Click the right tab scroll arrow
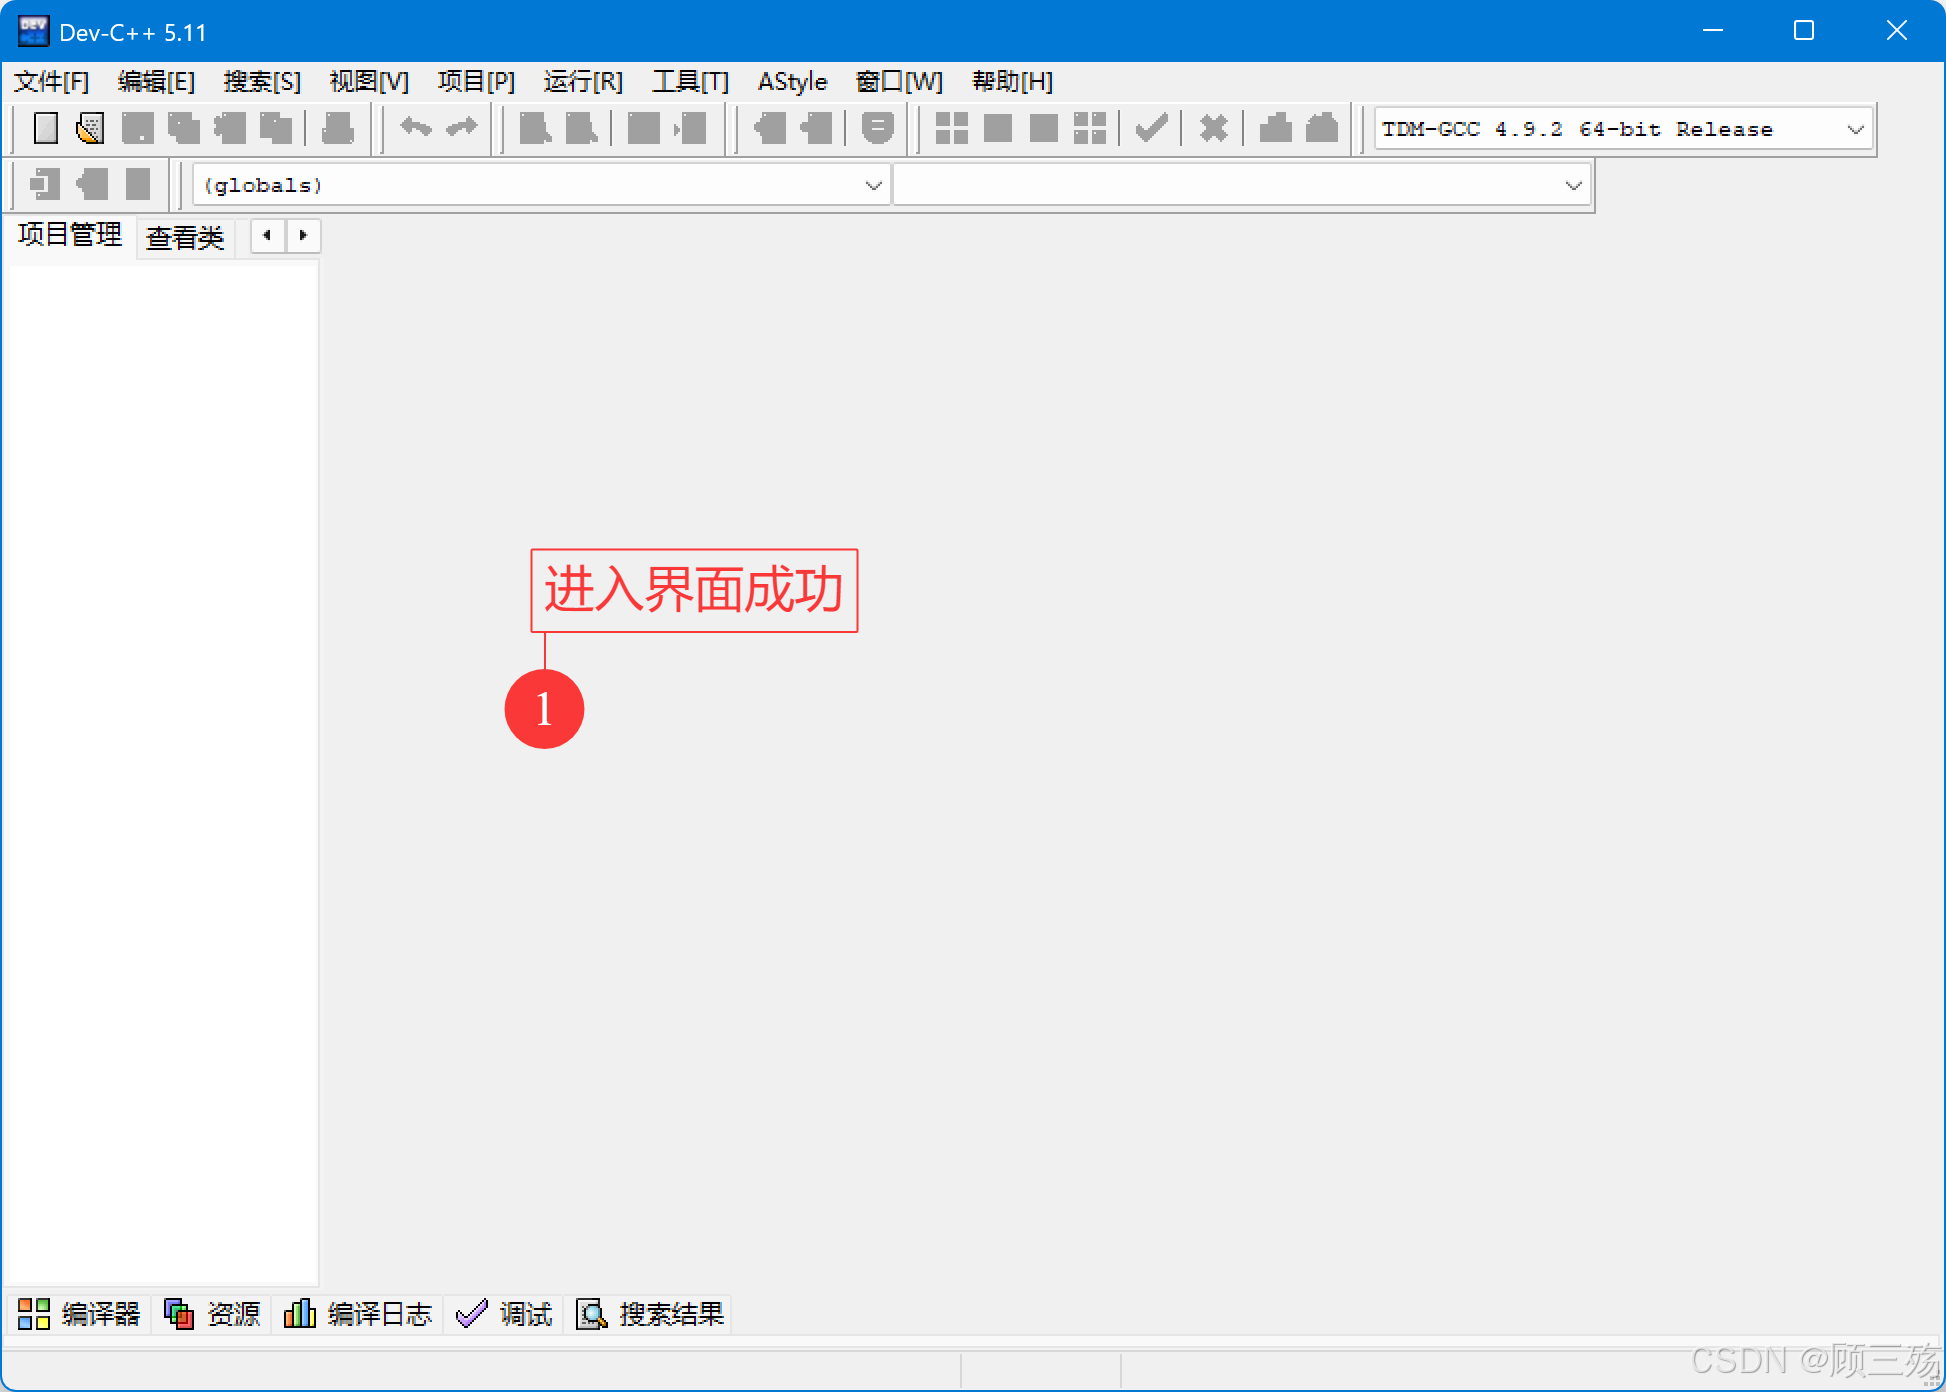Screen dimensions: 1946x1392 303,235
